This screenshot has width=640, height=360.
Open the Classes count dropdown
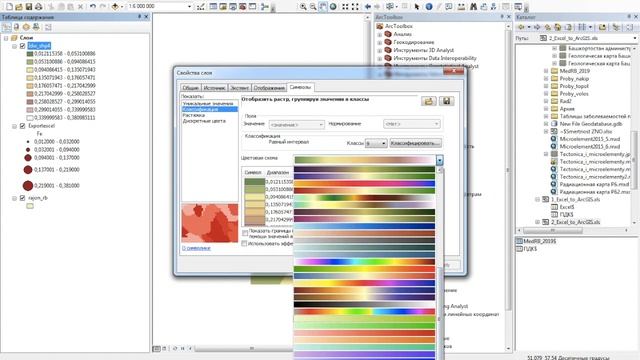pos(376,143)
